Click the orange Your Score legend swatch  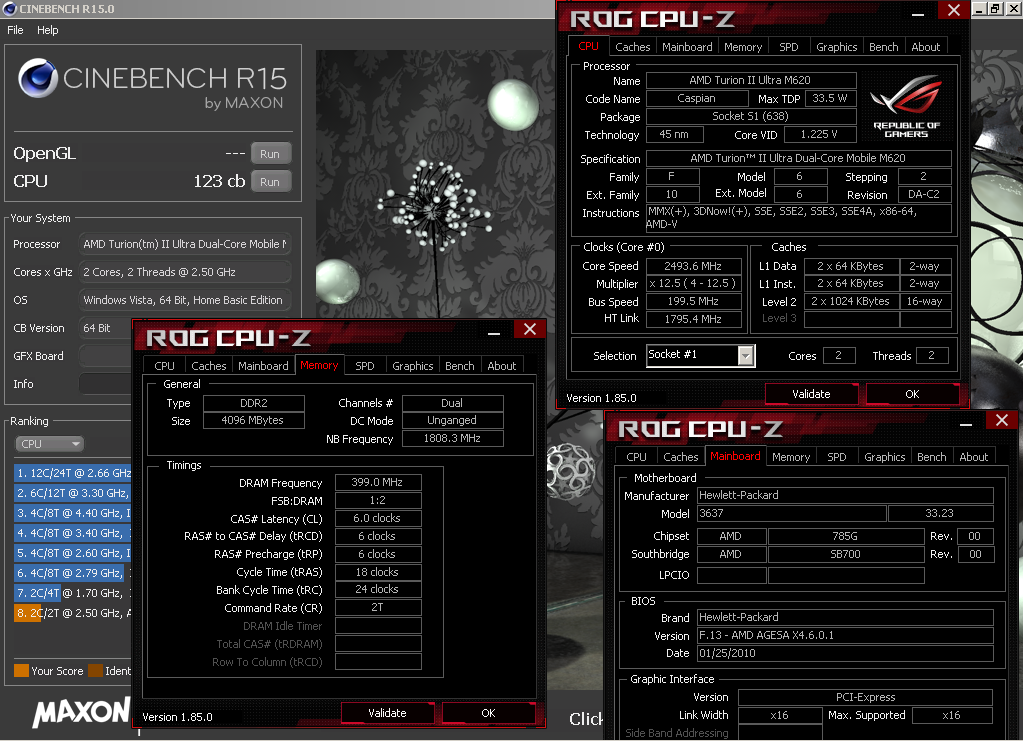coord(22,671)
